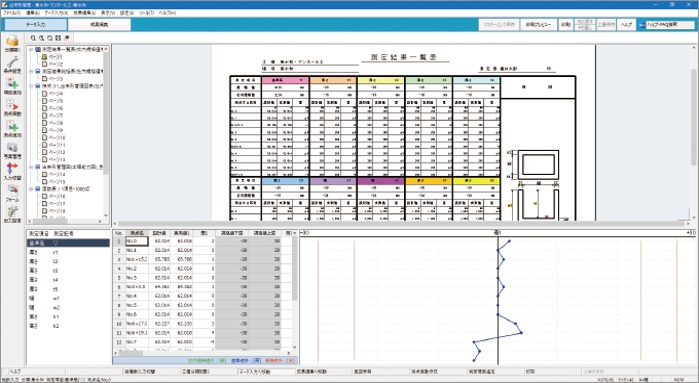Open the フォーム sidebar tool

point(12,193)
